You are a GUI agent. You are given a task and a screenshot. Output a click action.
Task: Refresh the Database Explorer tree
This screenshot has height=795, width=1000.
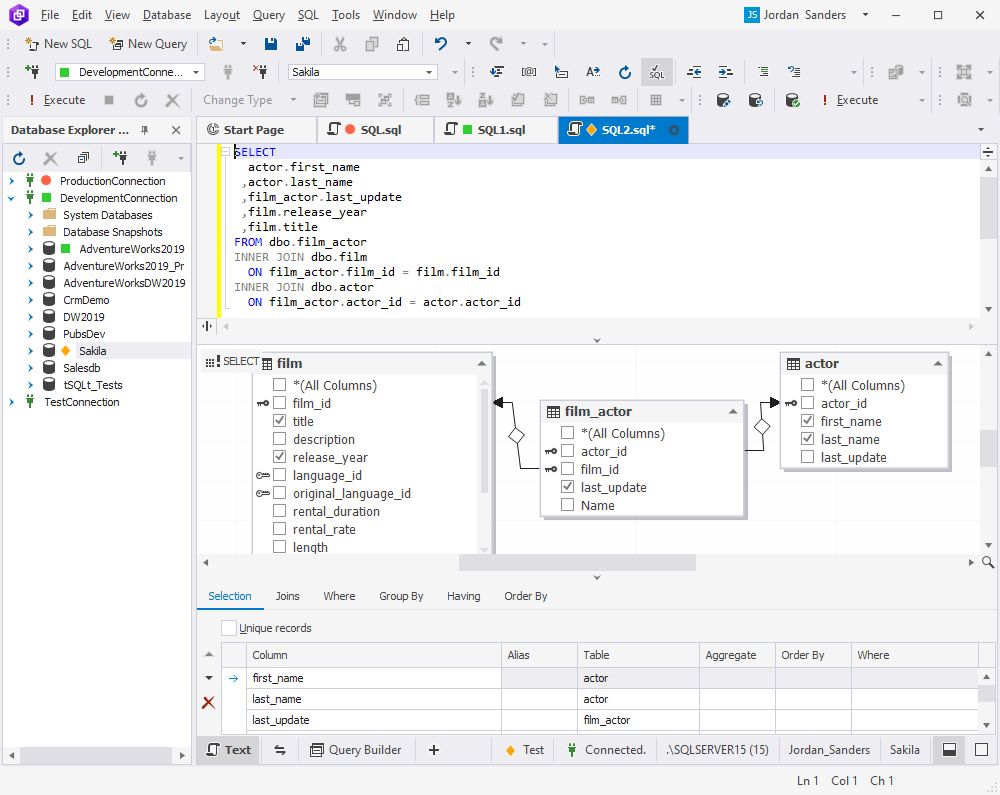(19, 158)
